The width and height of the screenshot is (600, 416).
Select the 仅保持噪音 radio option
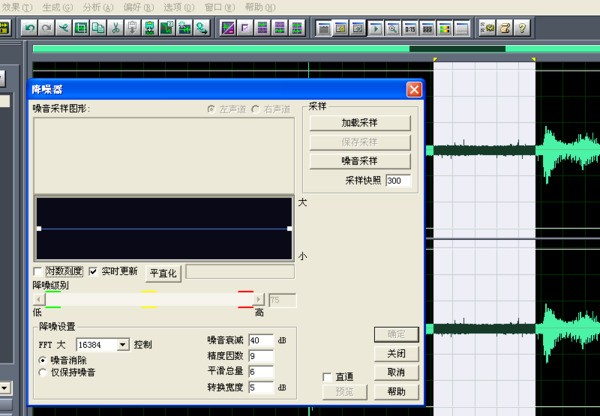[x=42, y=372]
